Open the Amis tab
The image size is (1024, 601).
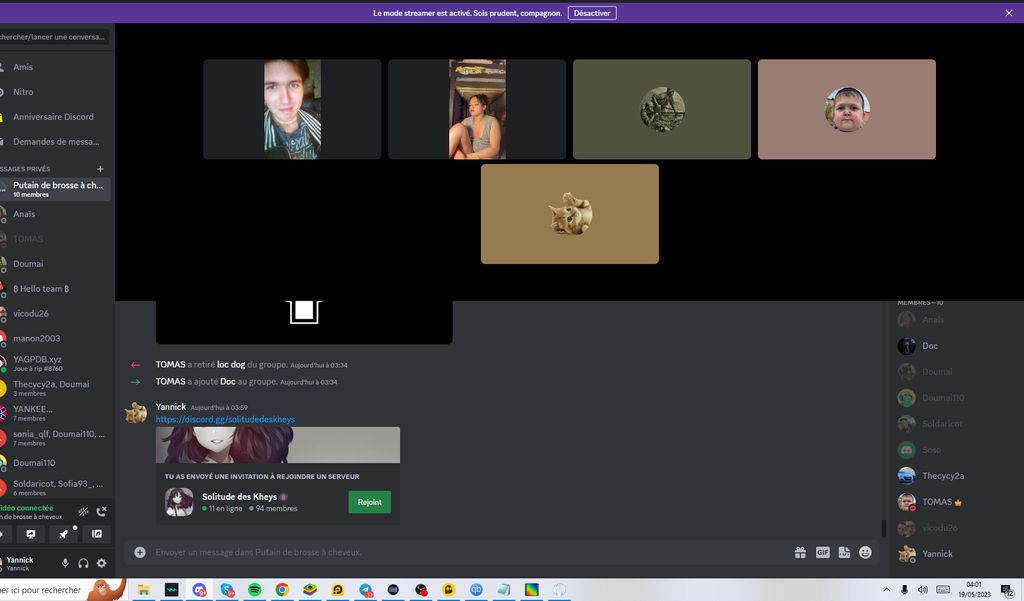(23, 67)
